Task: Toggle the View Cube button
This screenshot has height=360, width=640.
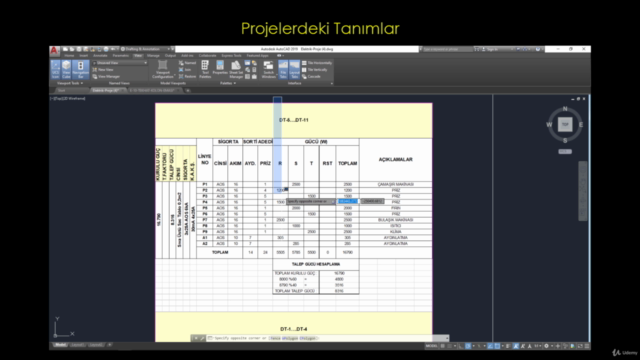Action: (66, 70)
